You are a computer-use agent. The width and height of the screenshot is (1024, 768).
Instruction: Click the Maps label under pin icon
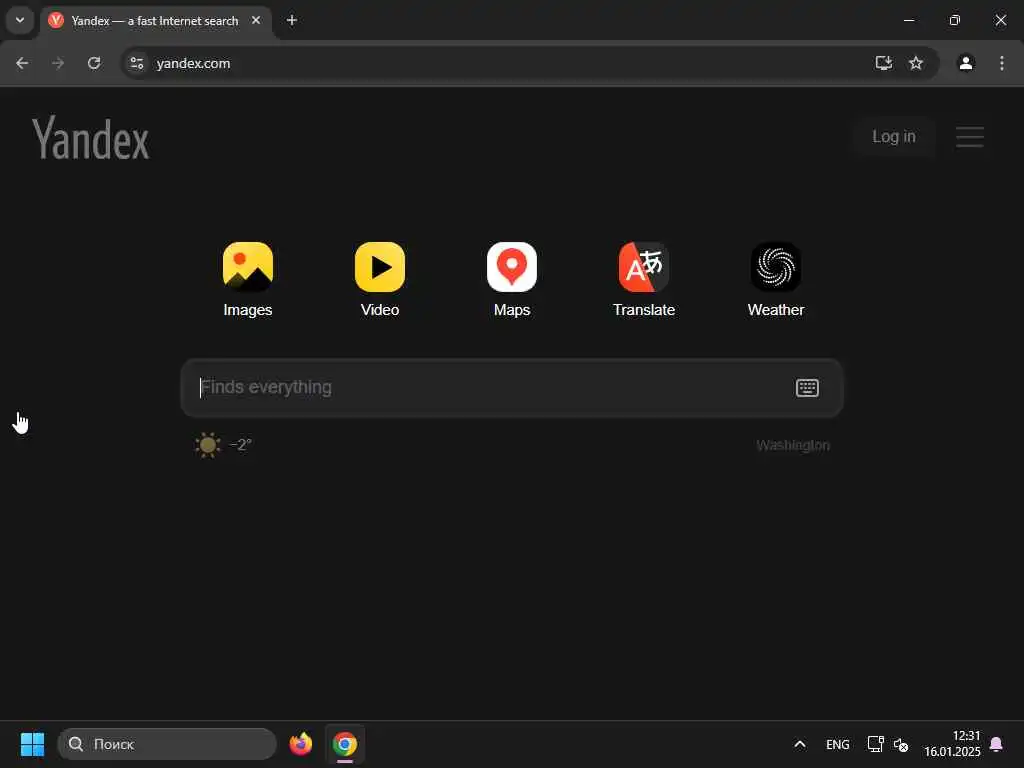pyautogui.click(x=511, y=310)
